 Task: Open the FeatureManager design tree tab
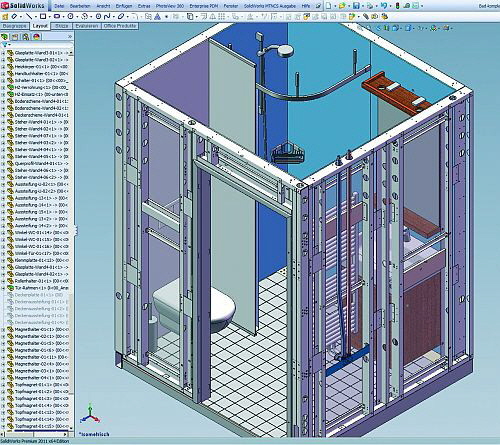pos(4,37)
